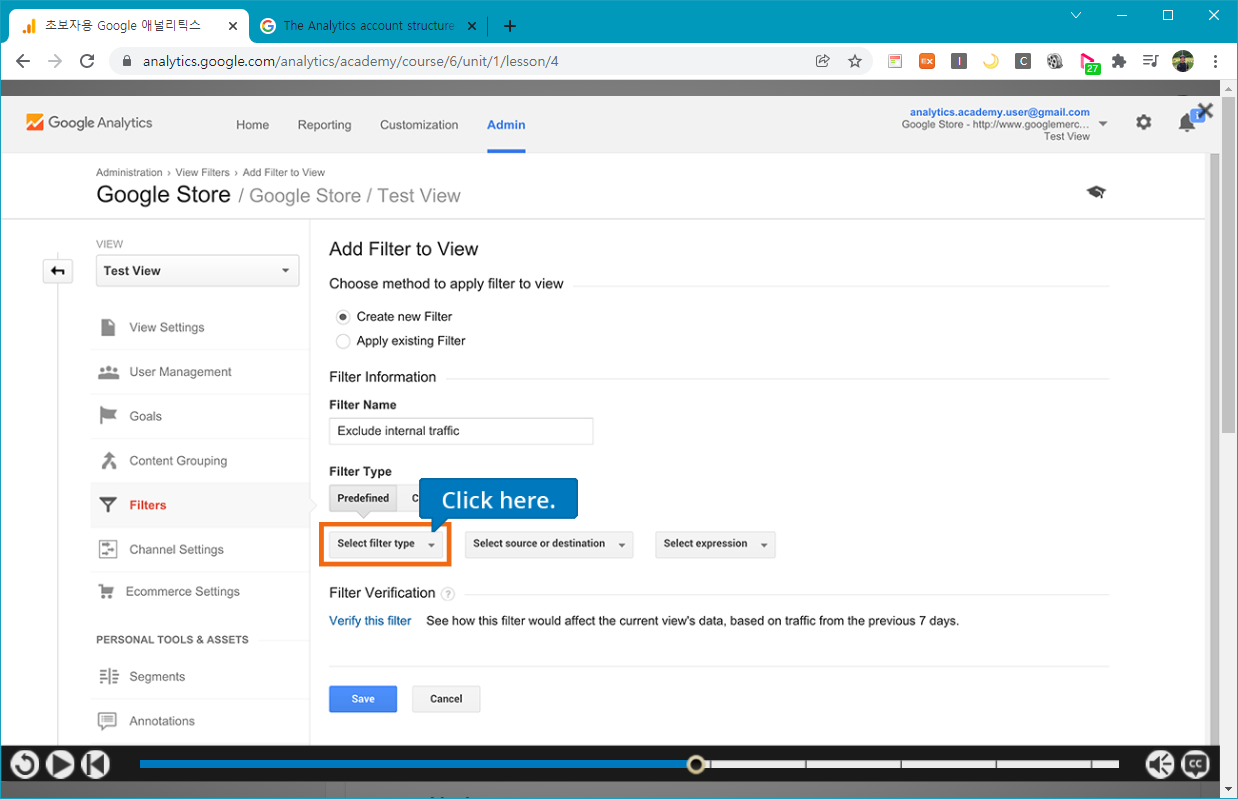Screen dimensions: 1238x799
Task: Go to the Customization tab
Action: (419, 125)
